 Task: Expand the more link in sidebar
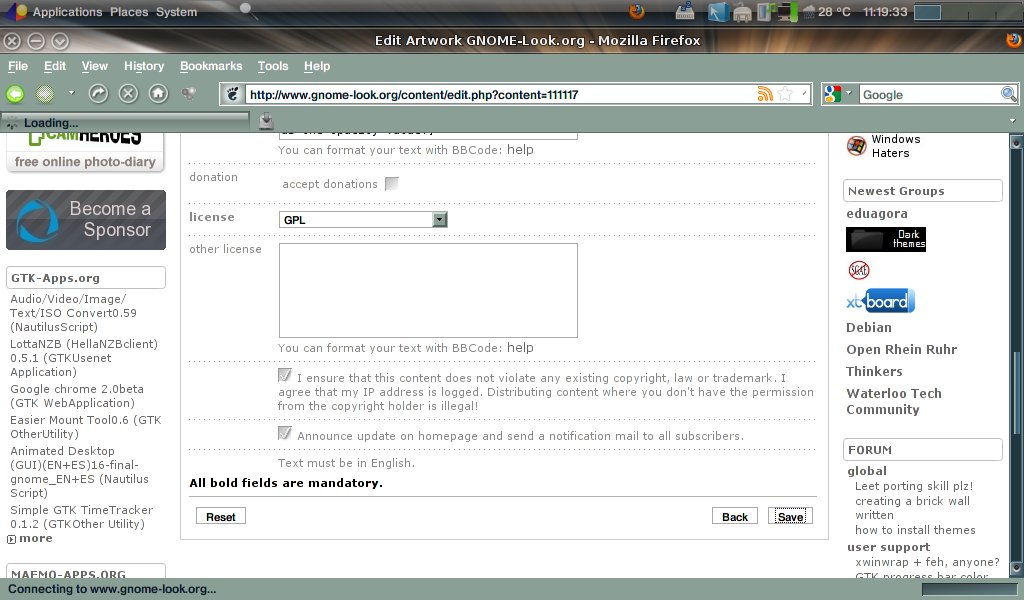(30, 539)
